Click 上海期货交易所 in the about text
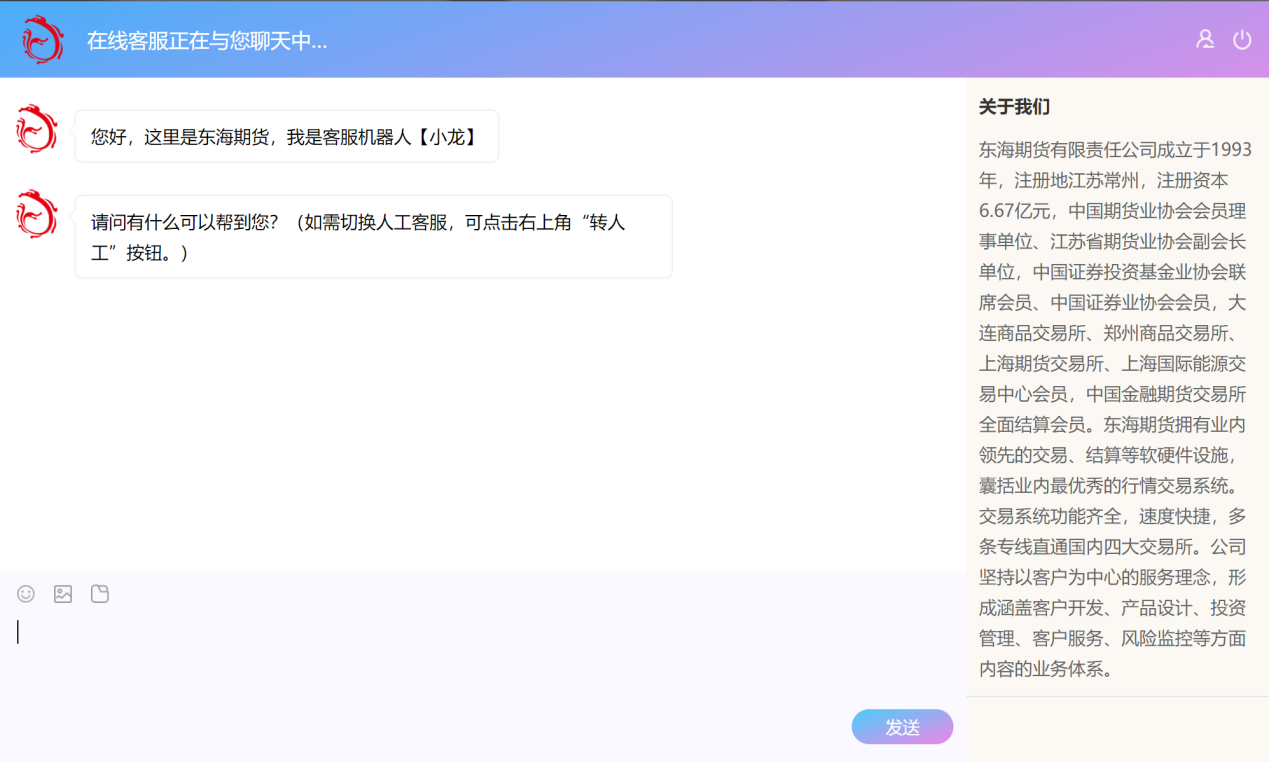Image resolution: width=1269 pixels, height=762 pixels. click(1041, 363)
